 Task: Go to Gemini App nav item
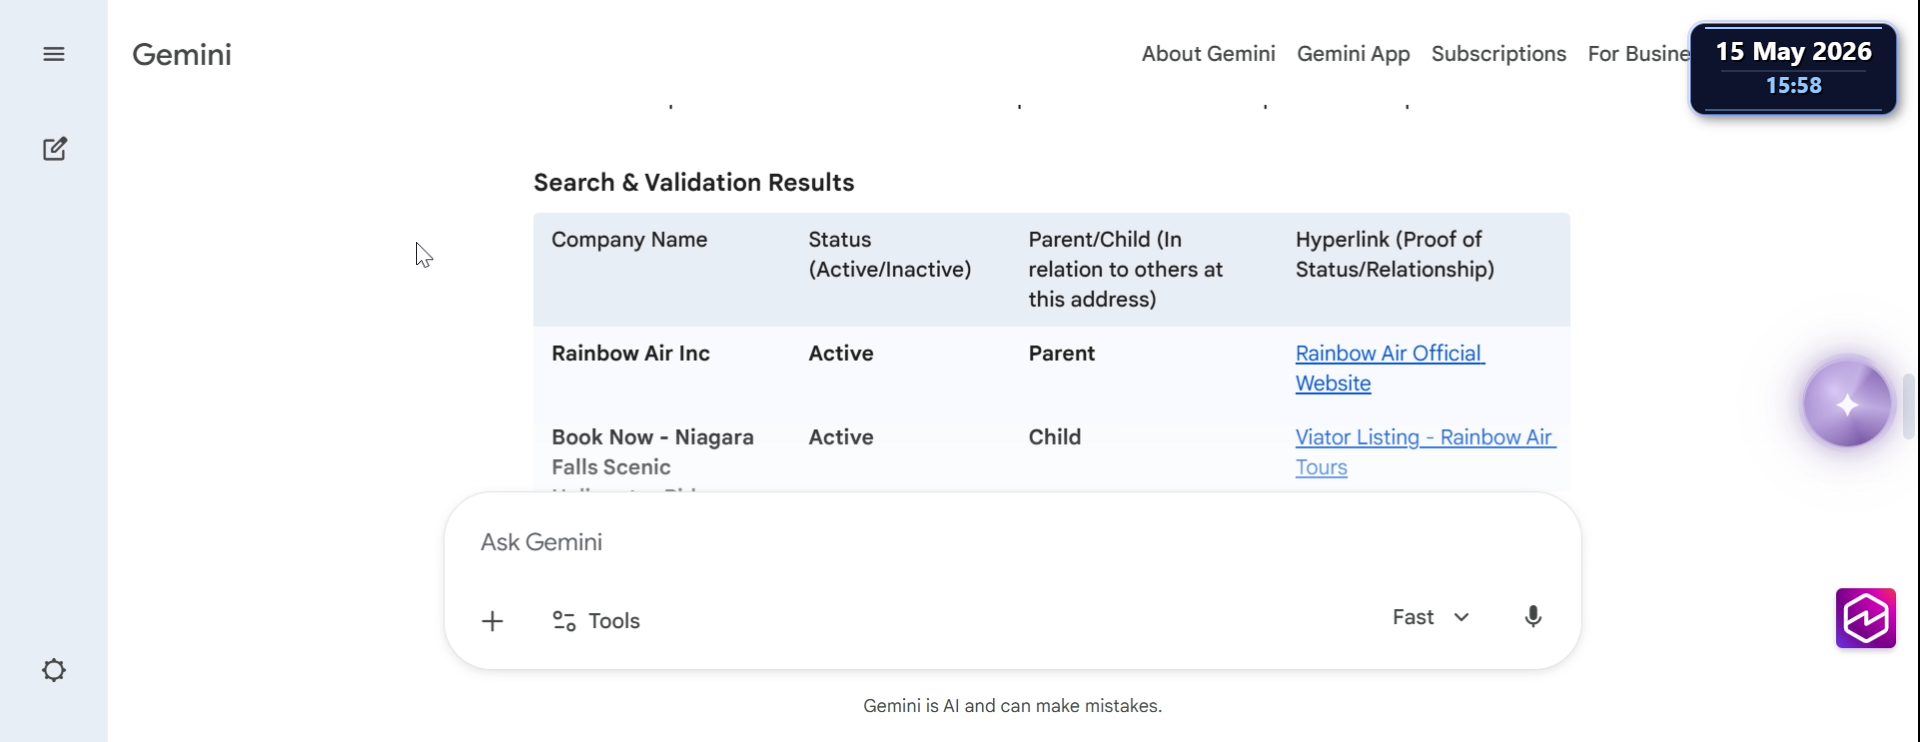[x=1353, y=54]
